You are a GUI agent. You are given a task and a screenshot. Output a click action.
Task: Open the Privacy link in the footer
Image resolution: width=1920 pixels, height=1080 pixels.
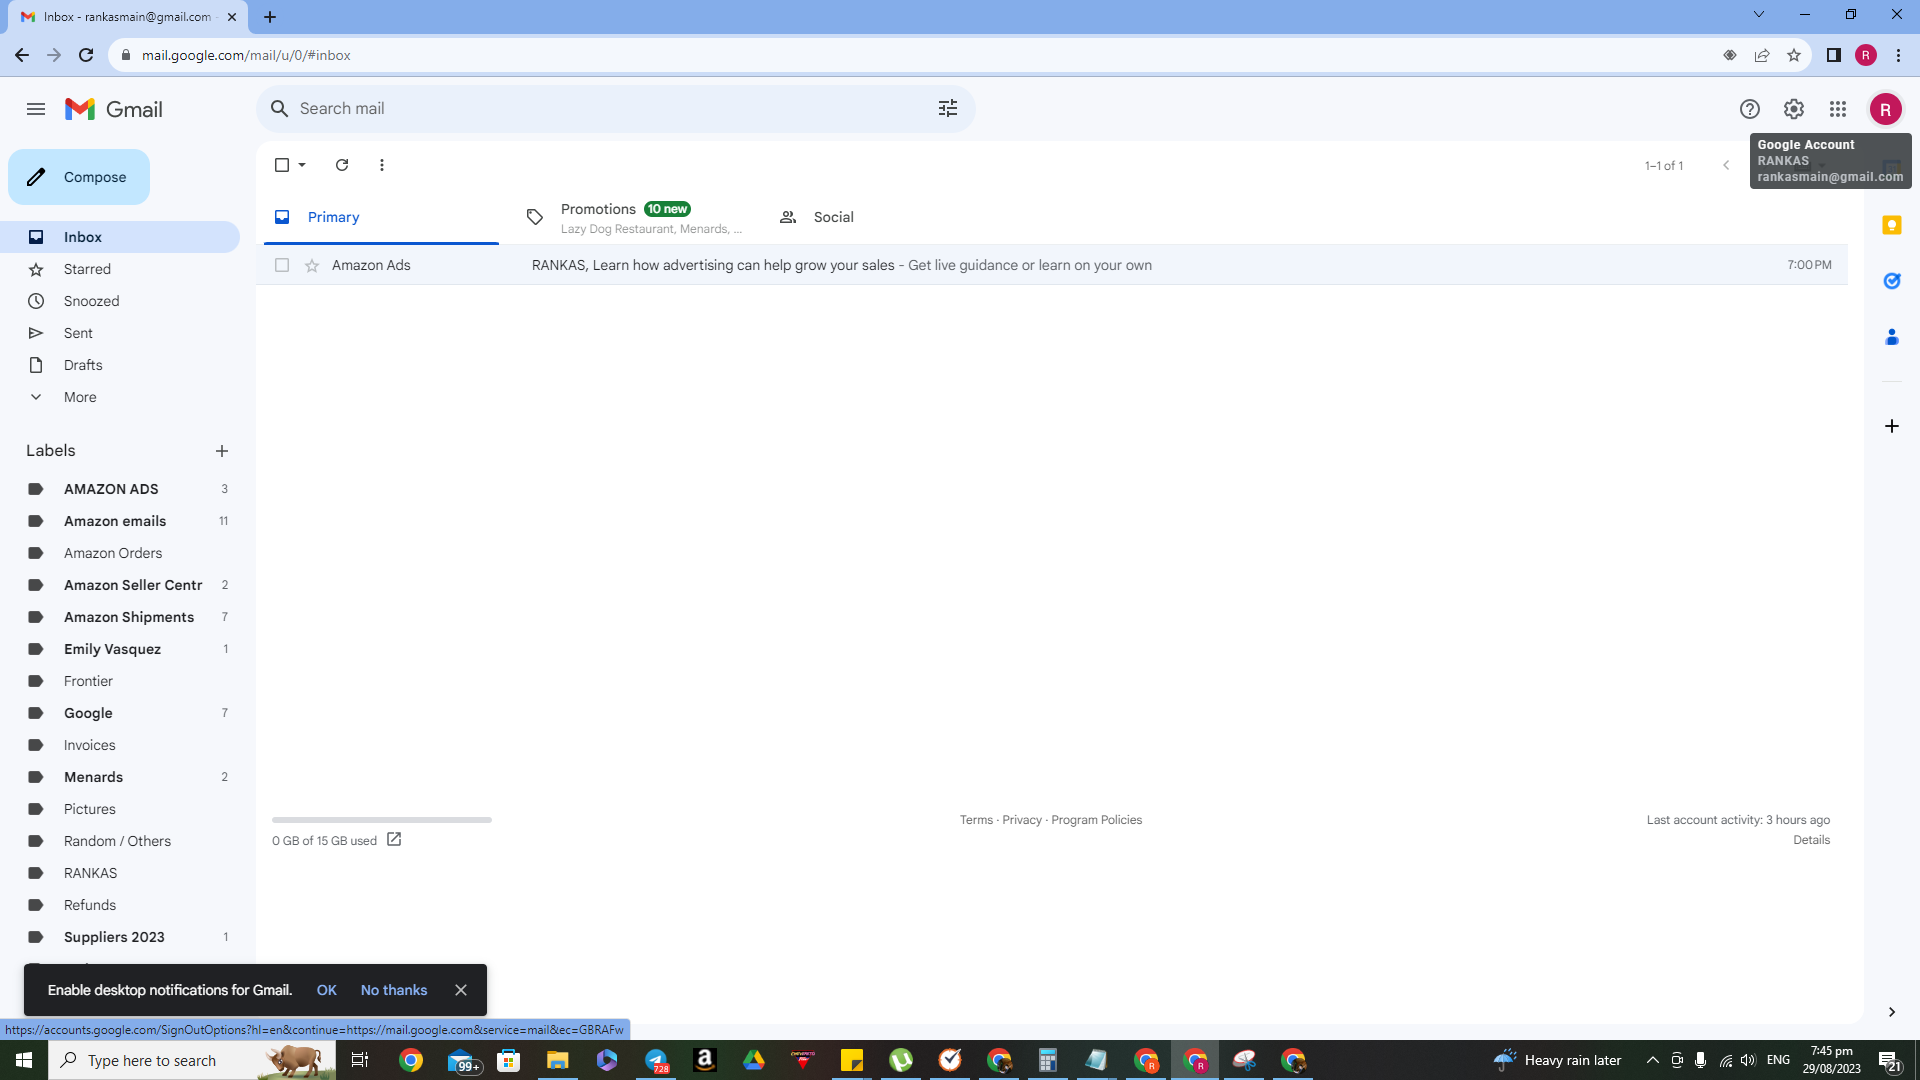pyautogui.click(x=1022, y=820)
